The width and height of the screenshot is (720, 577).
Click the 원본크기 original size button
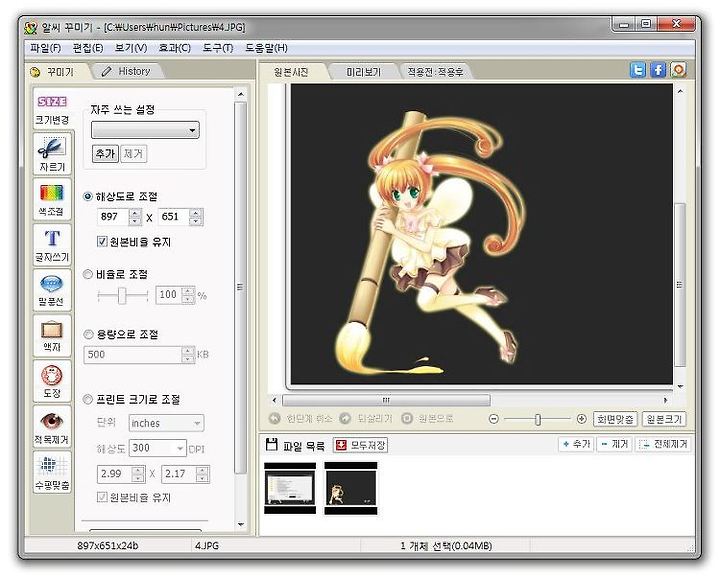coord(664,419)
